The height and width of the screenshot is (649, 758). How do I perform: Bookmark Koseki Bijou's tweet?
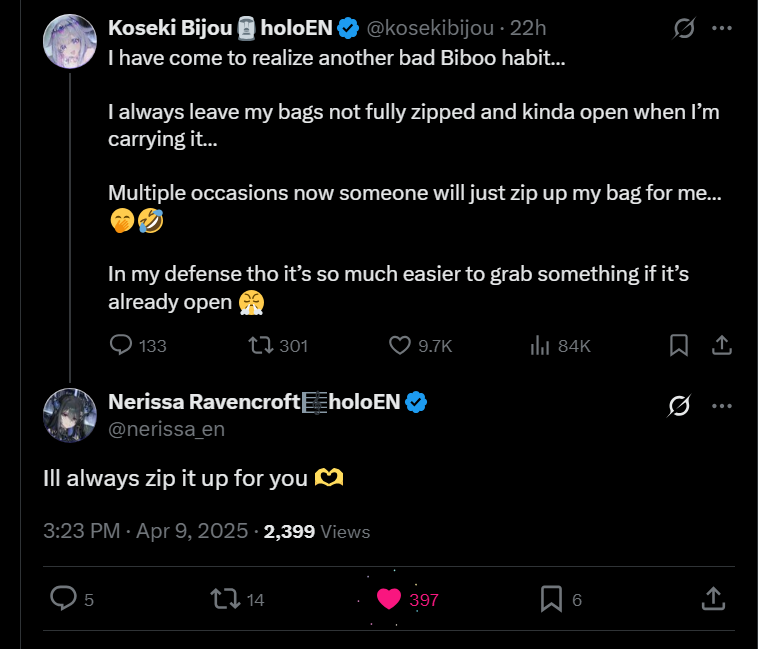click(678, 345)
